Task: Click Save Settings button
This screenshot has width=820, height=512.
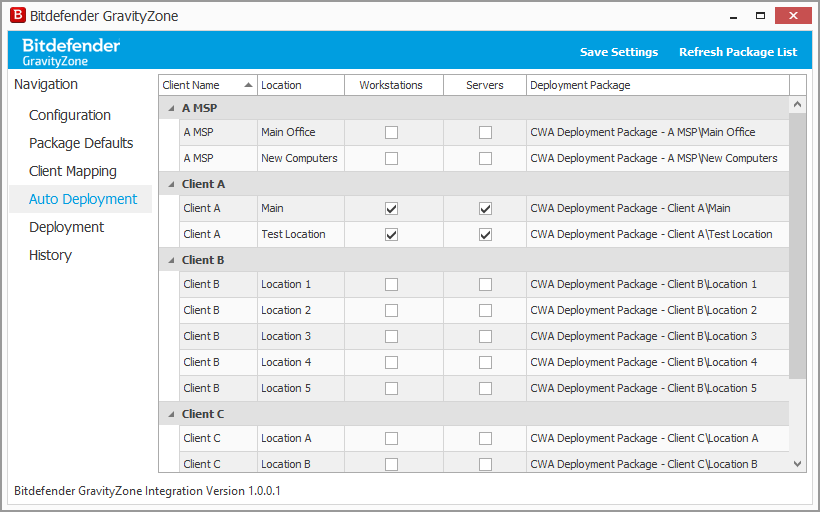Action: point(619,52)
